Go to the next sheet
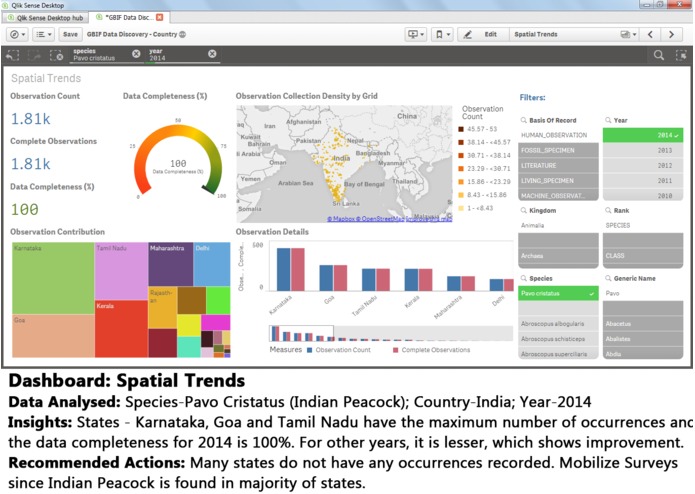Image resolution: width=695 pixels, height=494 pixels. click(x=672, y=34)
